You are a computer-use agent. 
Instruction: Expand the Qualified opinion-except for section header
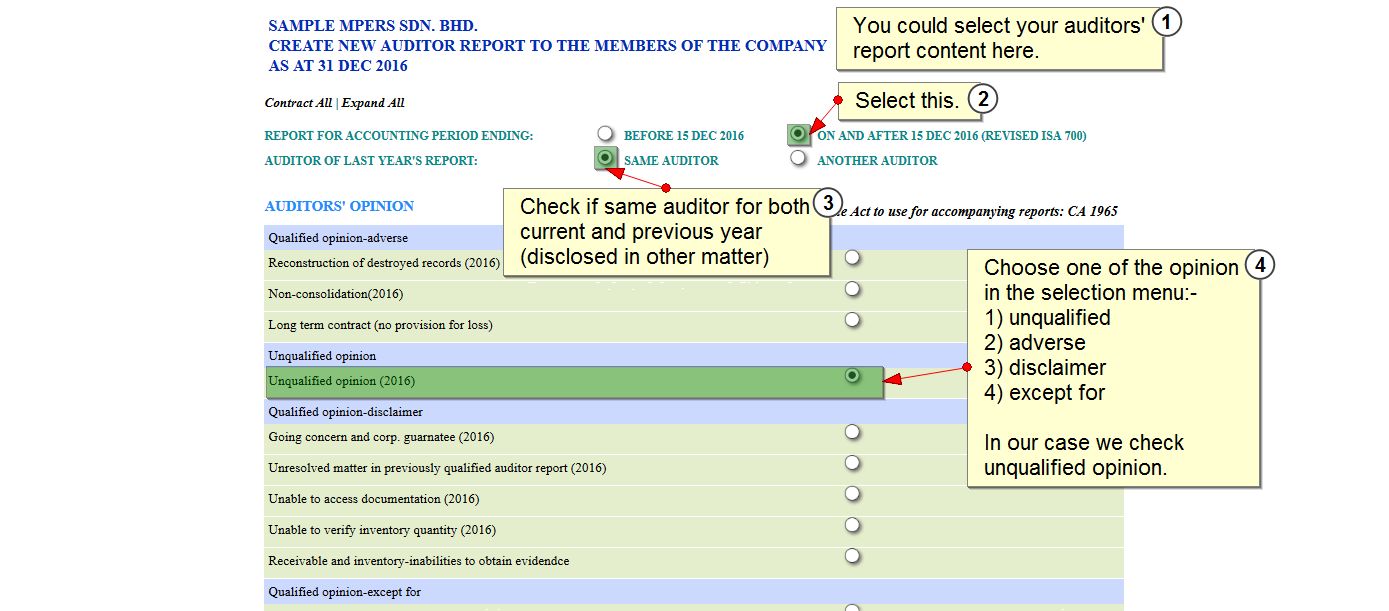pos(344,592)
